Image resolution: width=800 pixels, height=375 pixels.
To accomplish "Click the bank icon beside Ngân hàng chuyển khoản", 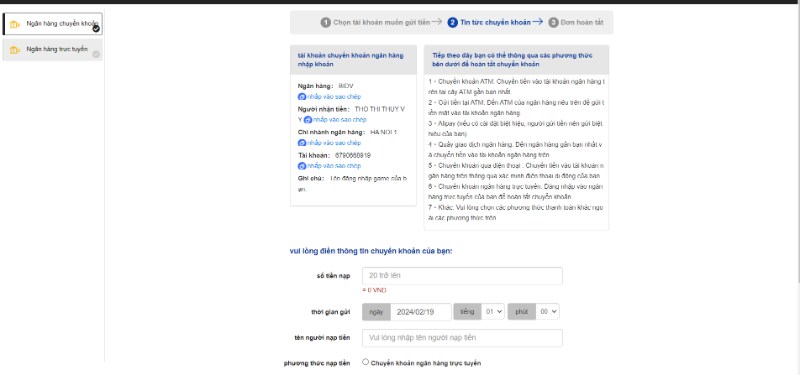I will (14, 24).
